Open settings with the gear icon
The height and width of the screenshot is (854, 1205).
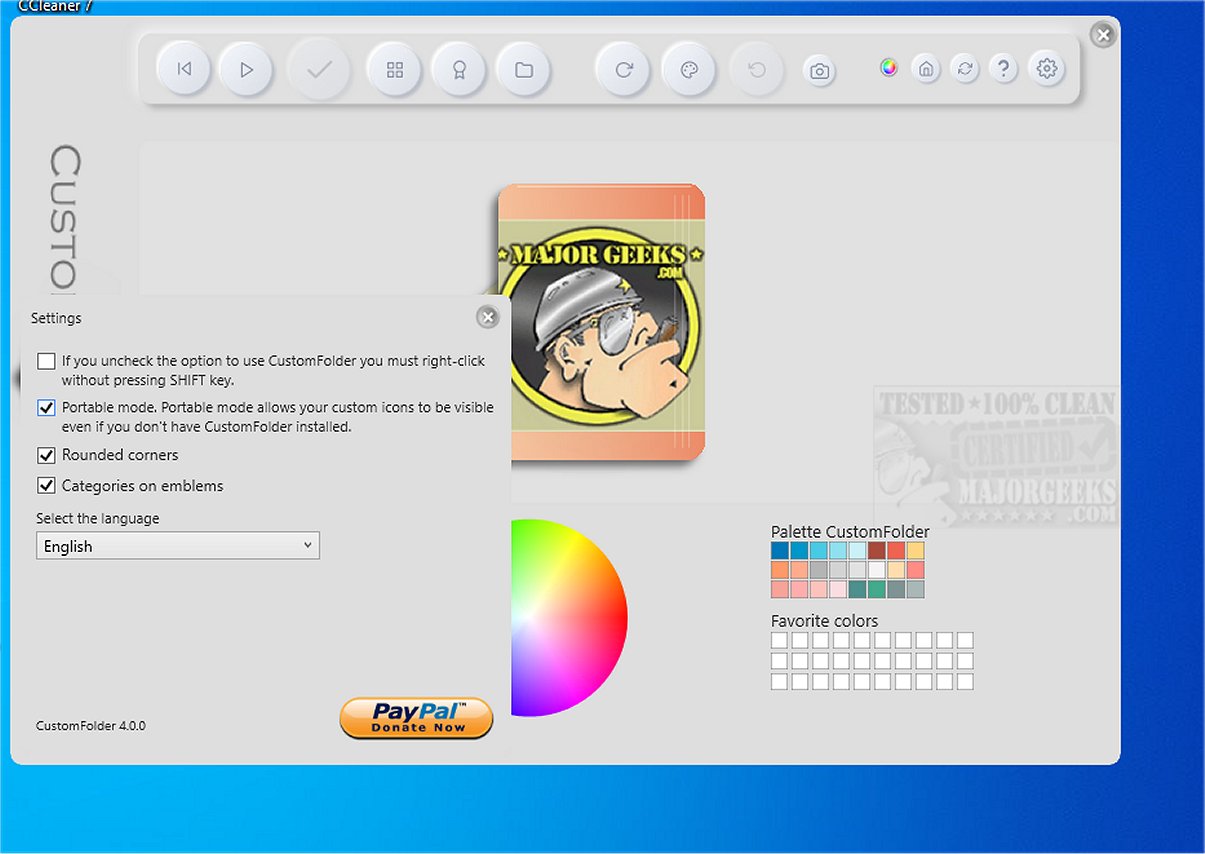[1047, 69]
